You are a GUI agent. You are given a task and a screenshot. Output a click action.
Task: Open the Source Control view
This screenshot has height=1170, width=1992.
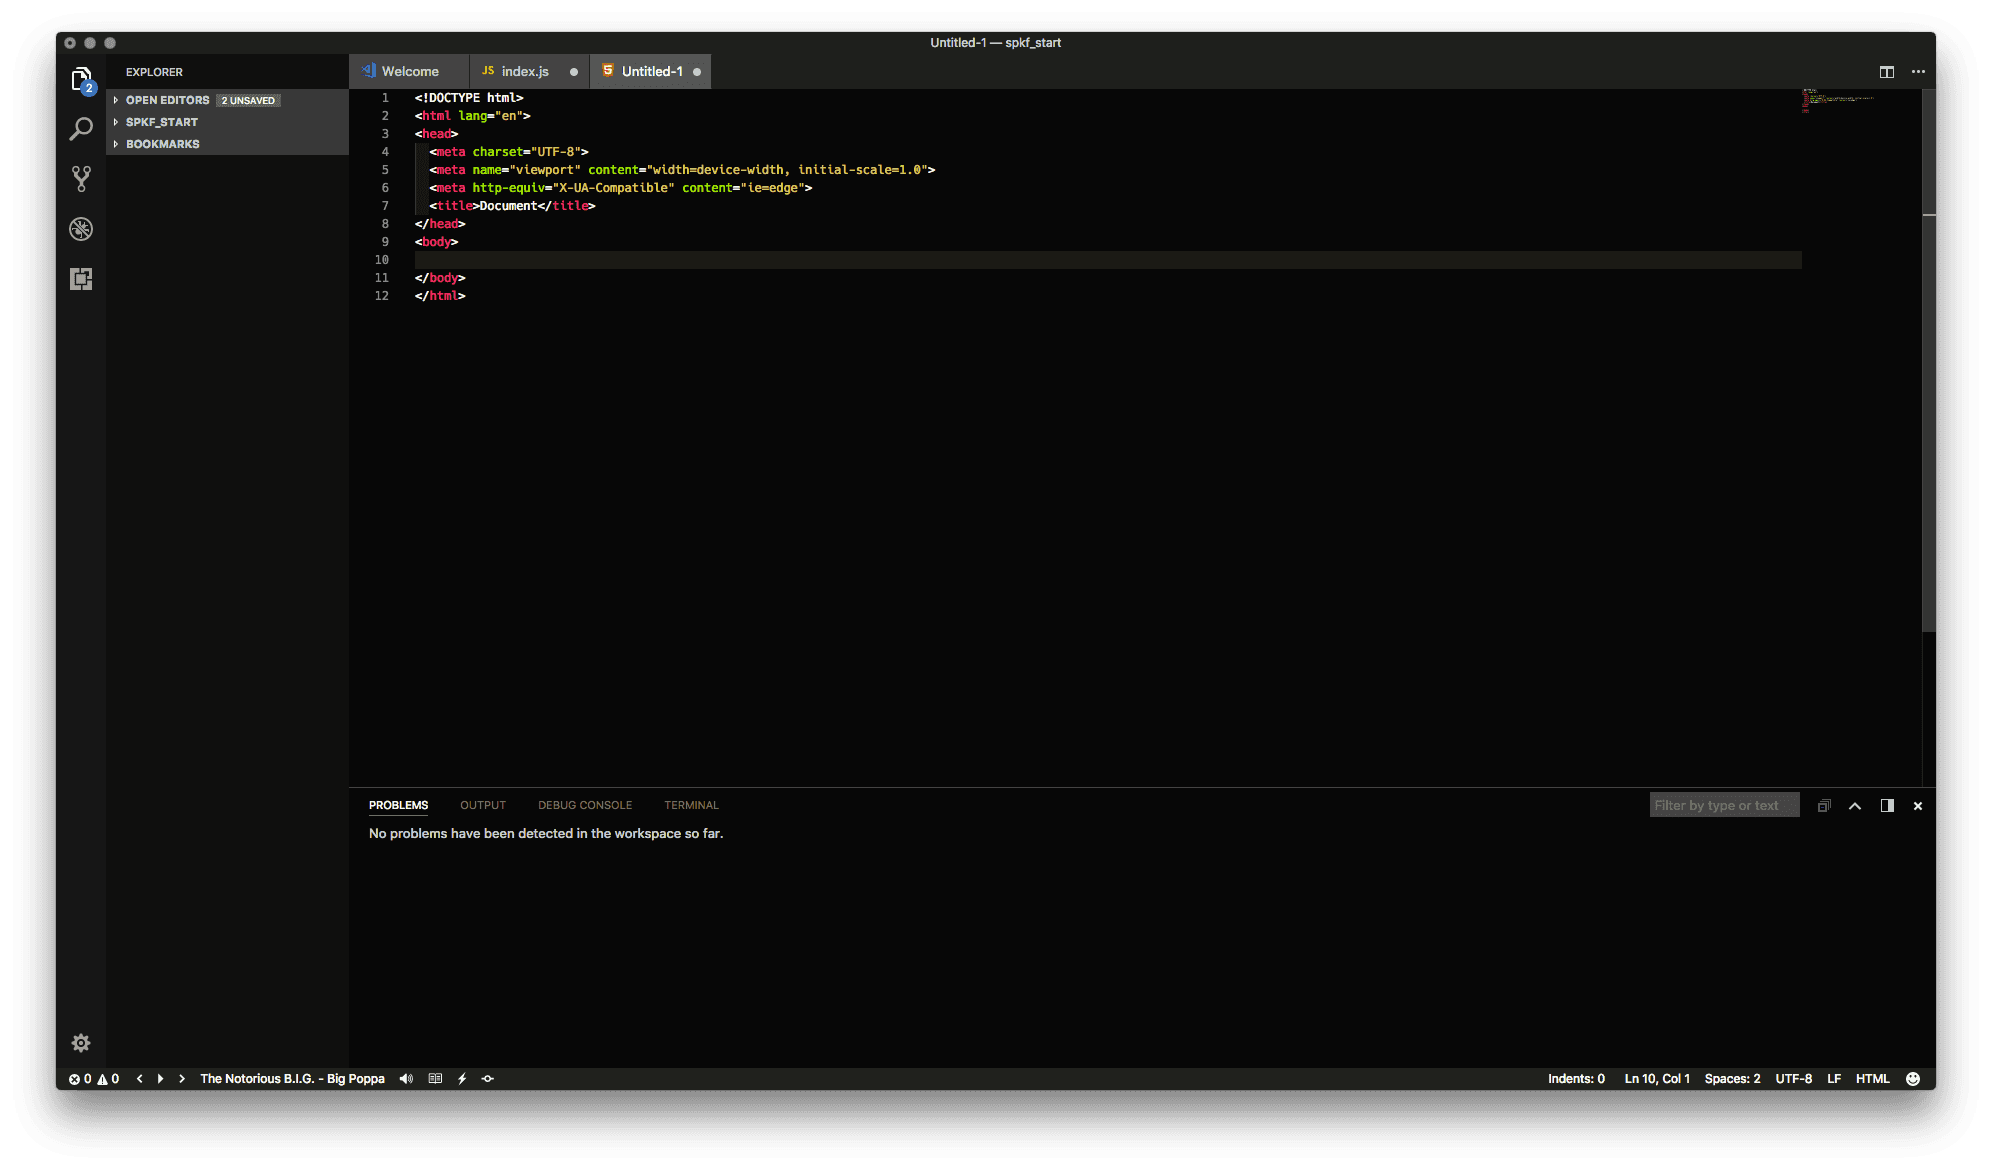pyautogui.click(x=81, y=179)
